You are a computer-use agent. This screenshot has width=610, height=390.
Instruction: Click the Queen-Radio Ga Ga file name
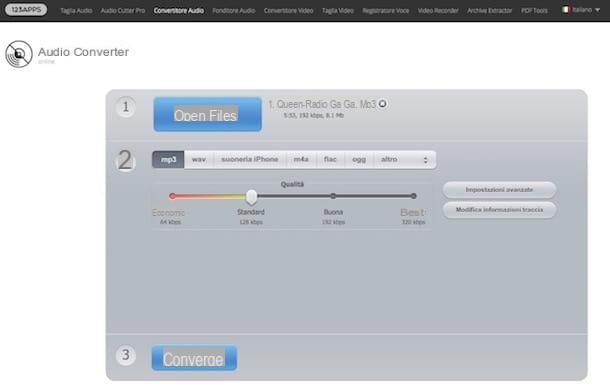[x=322, y=104]
